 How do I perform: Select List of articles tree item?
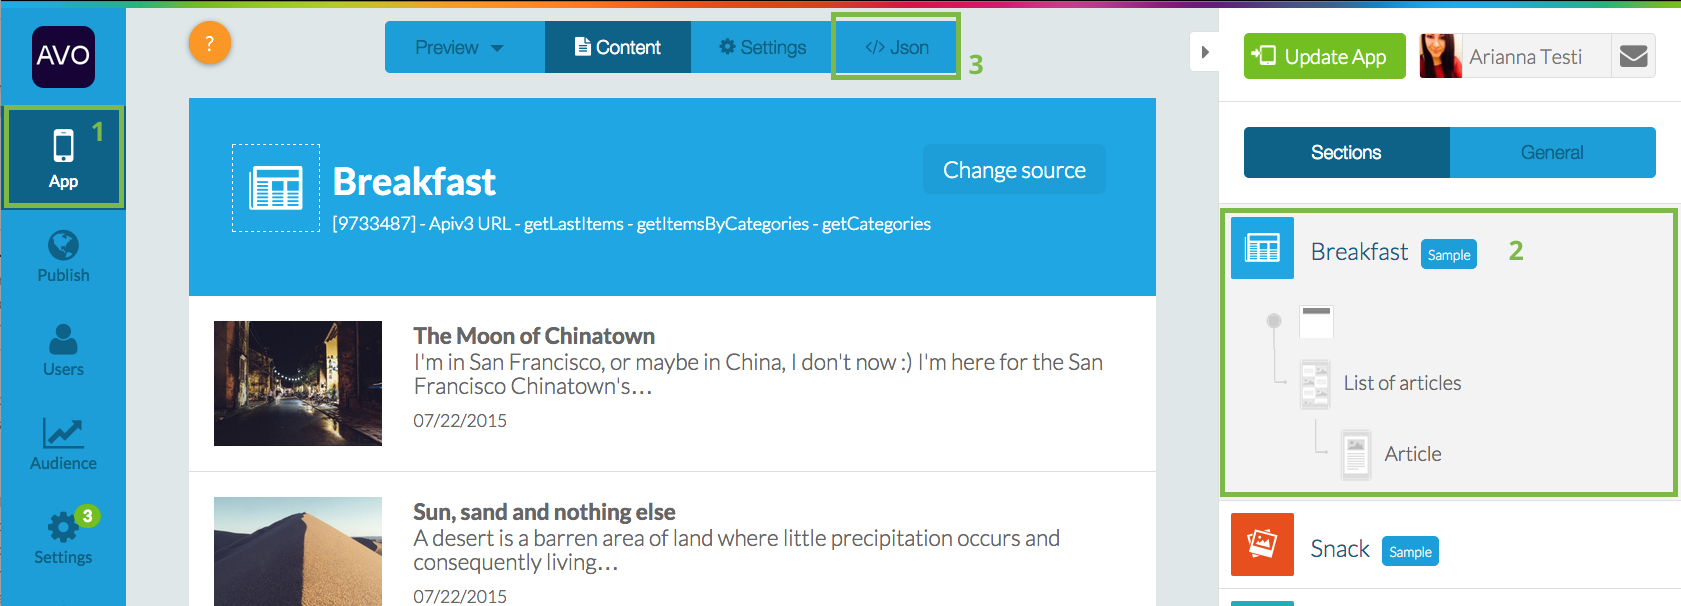[x=1401, y=383]
